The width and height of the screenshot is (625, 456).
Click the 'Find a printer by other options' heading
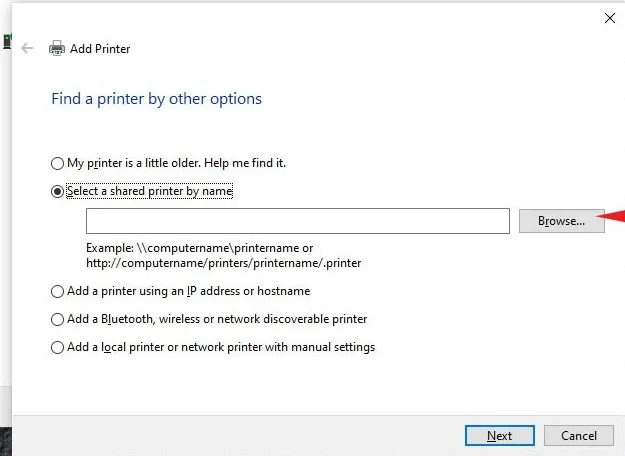tap(156, 99)
